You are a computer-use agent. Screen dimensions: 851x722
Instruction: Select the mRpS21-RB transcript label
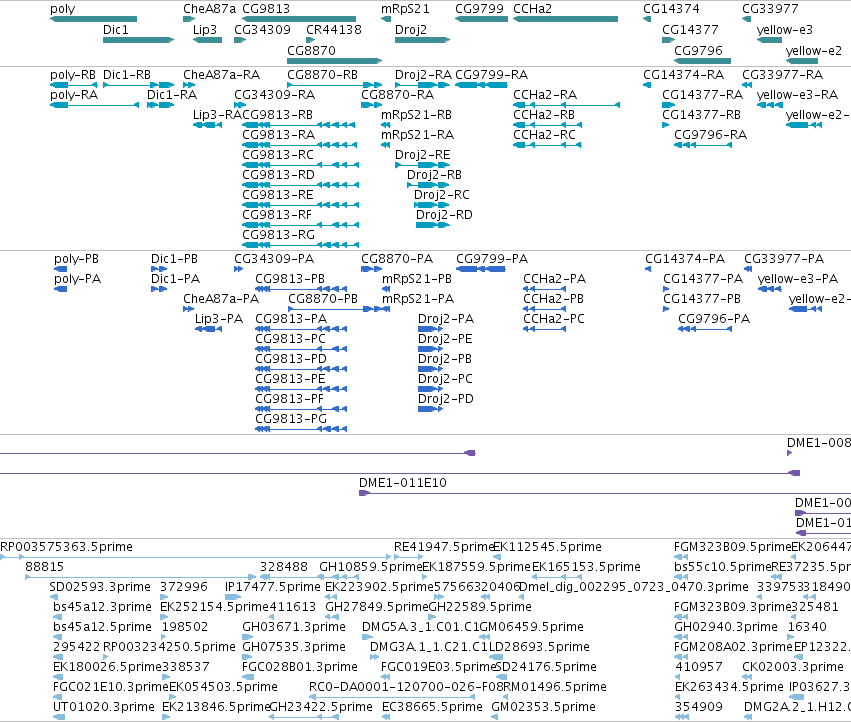pos(416,115)
